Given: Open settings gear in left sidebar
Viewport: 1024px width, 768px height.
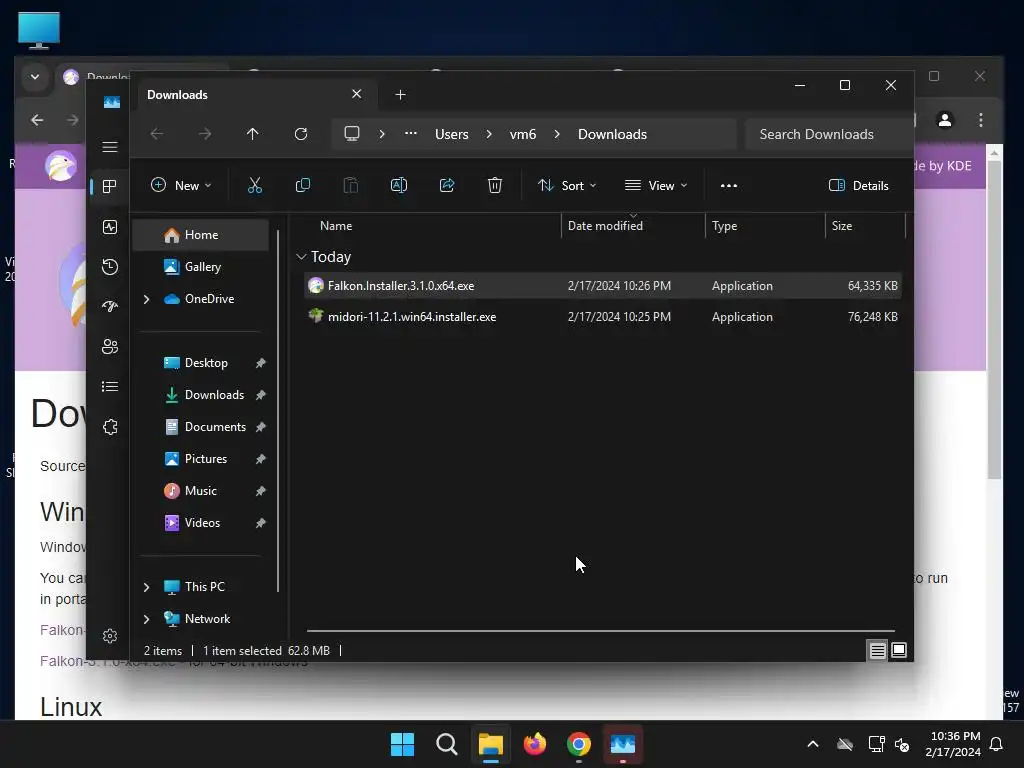Looking at the screenshot, I should pos(110,636).
